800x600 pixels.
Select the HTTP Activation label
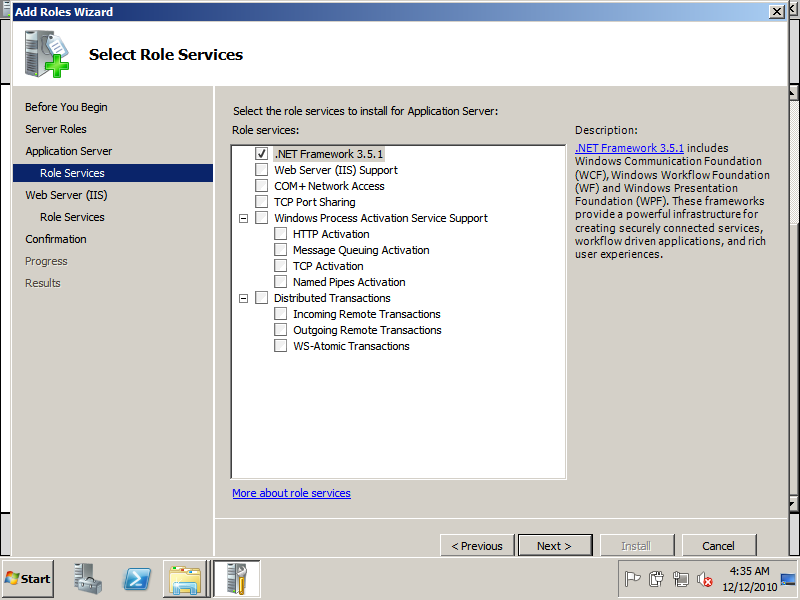click(x=331, y=234)
